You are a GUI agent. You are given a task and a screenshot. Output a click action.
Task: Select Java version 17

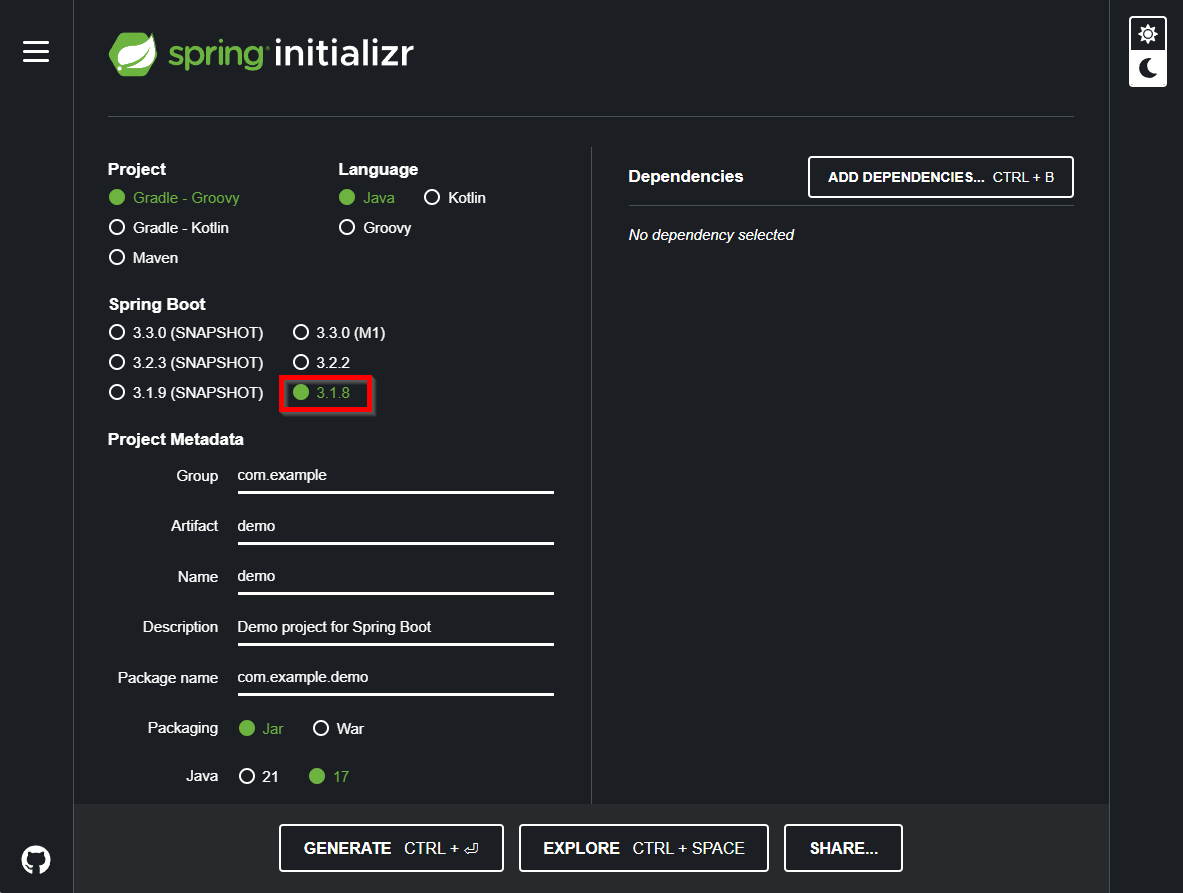tap(329, 776)
